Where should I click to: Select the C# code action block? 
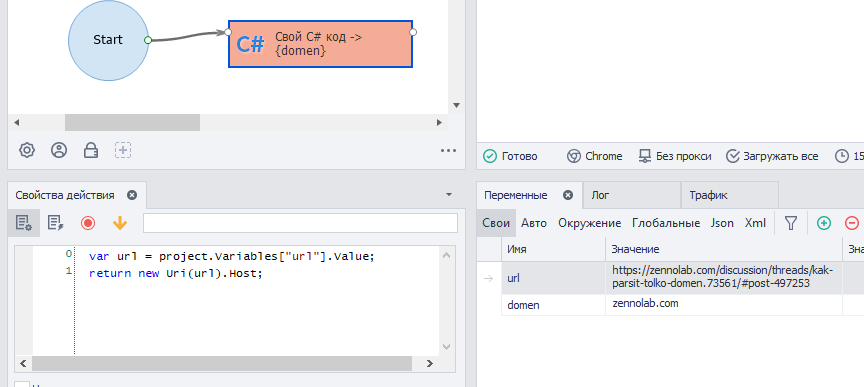click(320, 44)
